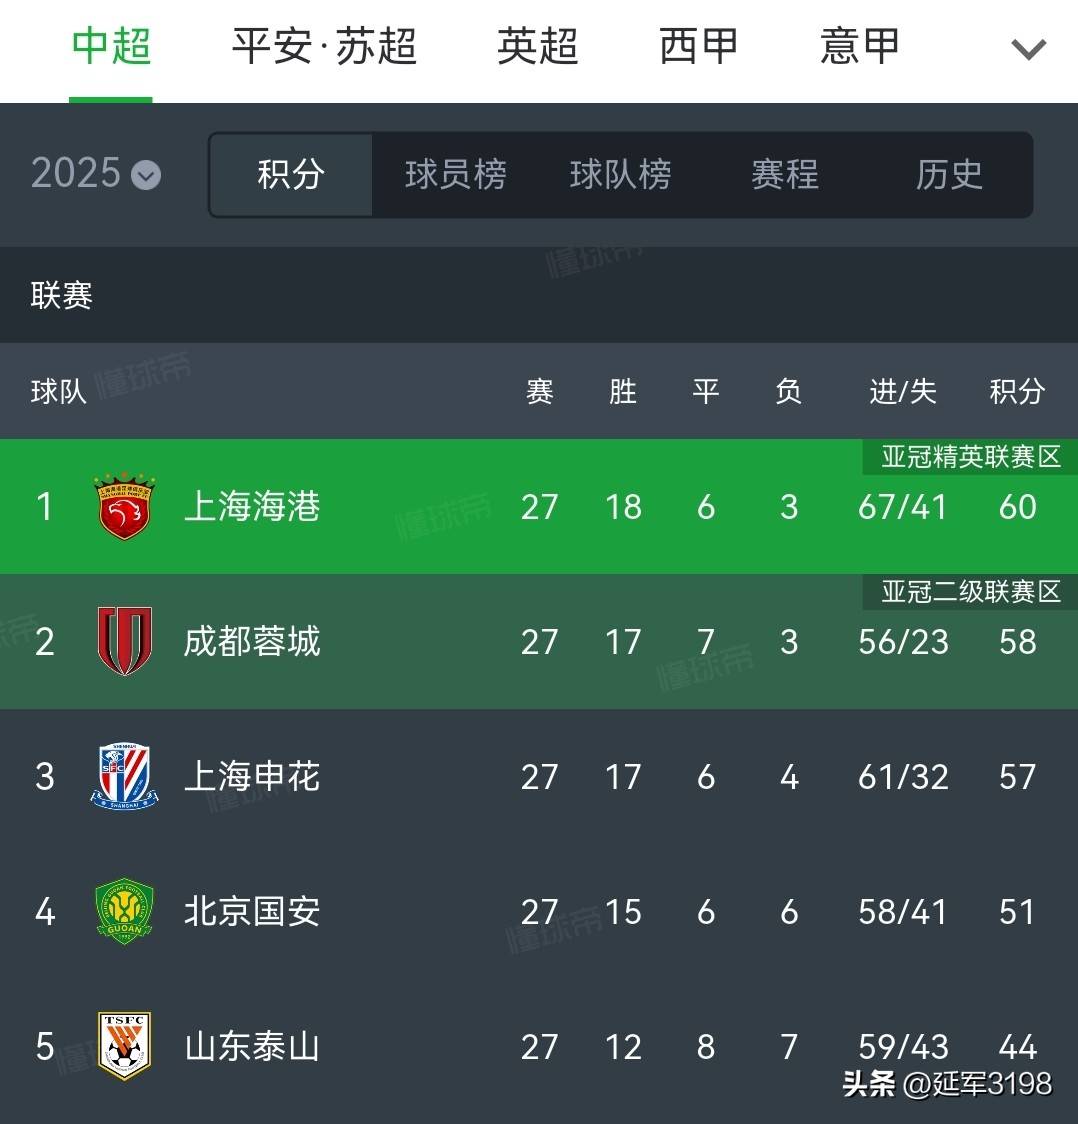Click the 积分 points column header
Viewport: 1078px width, 1124px height.
[x=1016, y=391]
